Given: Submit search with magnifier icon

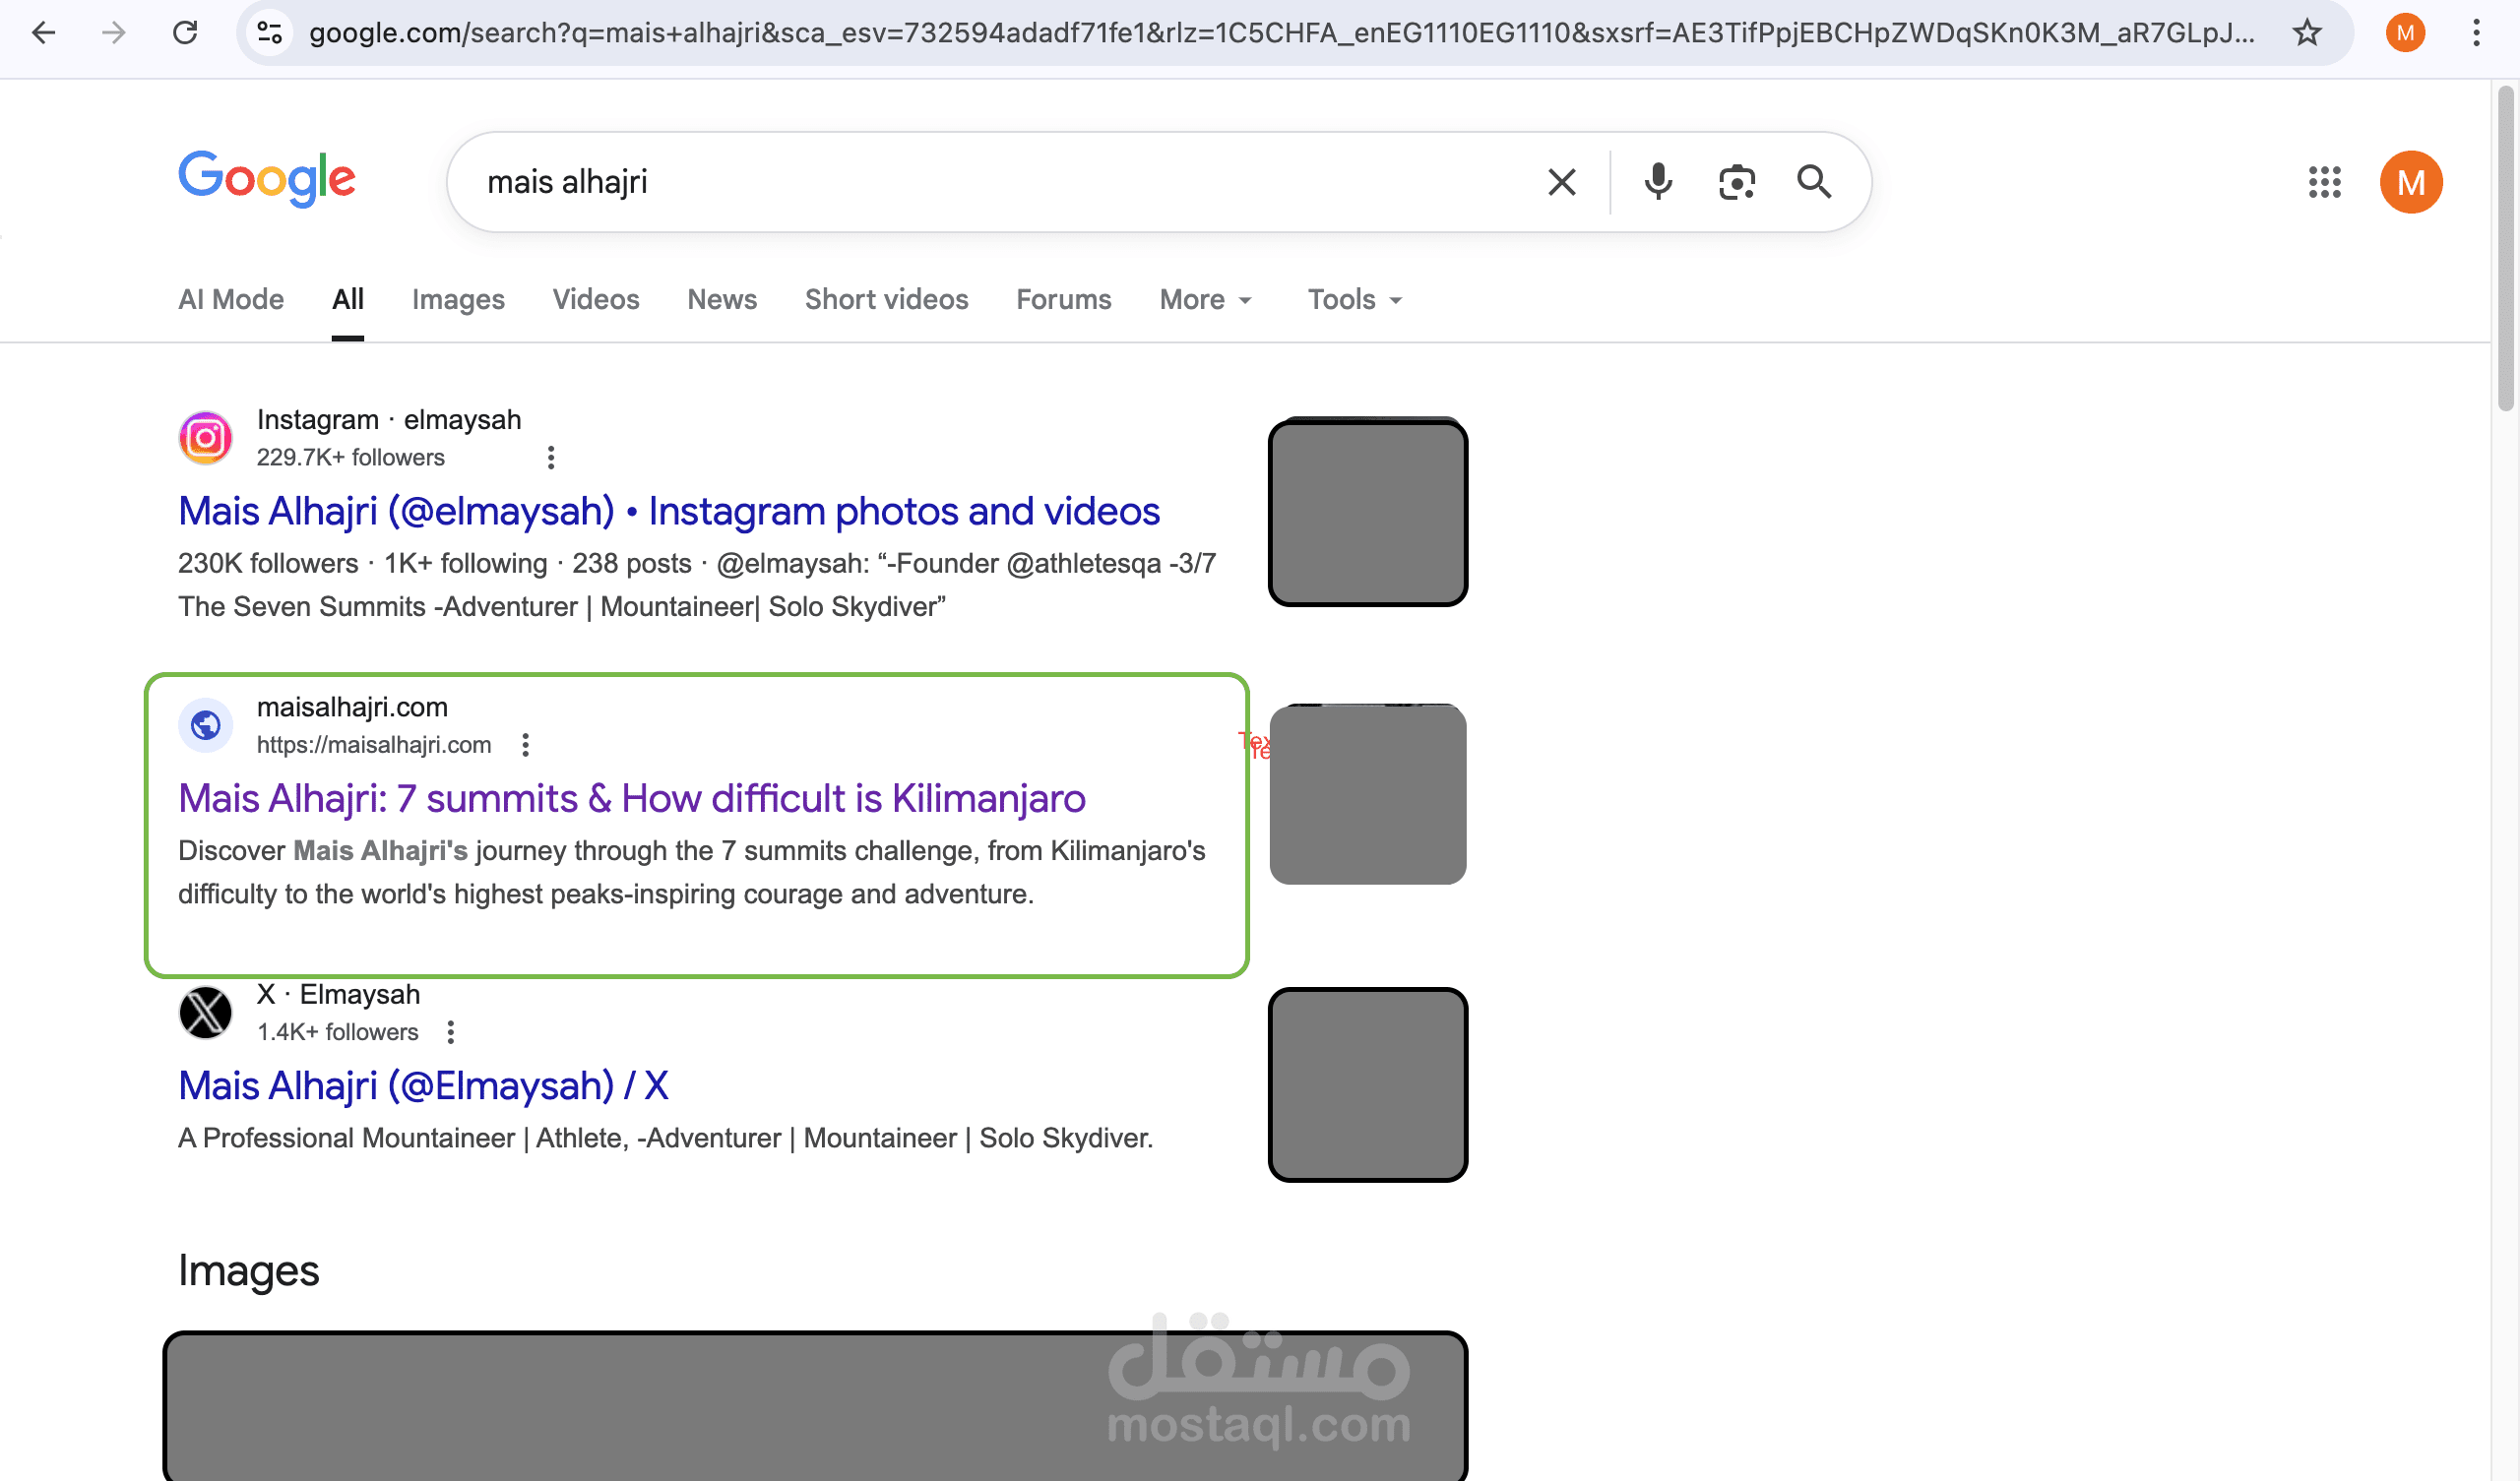Looking at the screenshot, I should click(x=1814, y=182).
